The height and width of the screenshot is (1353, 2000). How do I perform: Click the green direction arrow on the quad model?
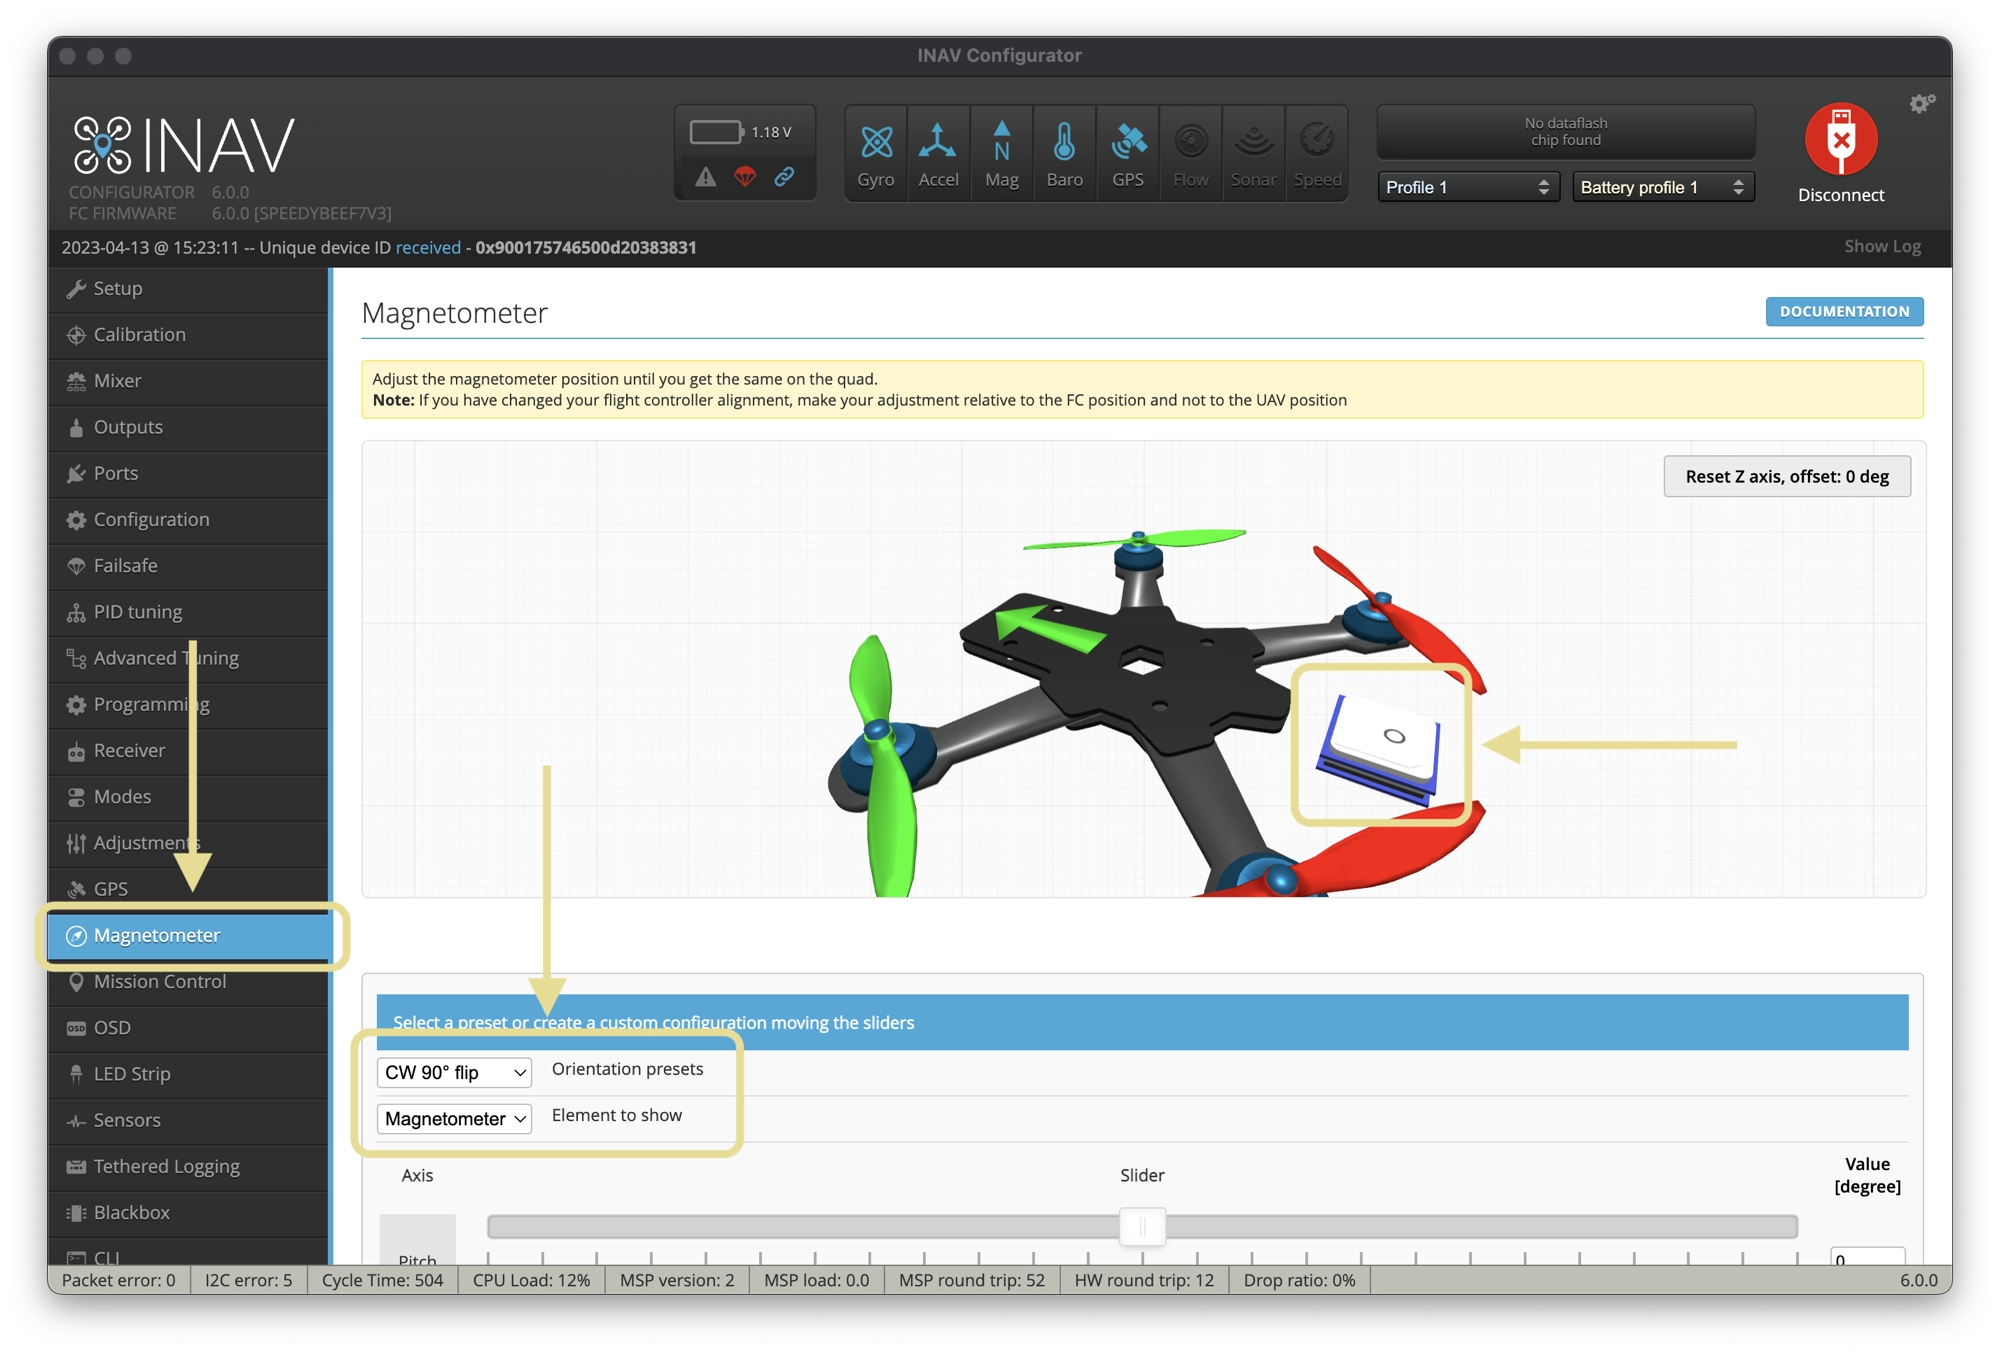click(1050, 626)
